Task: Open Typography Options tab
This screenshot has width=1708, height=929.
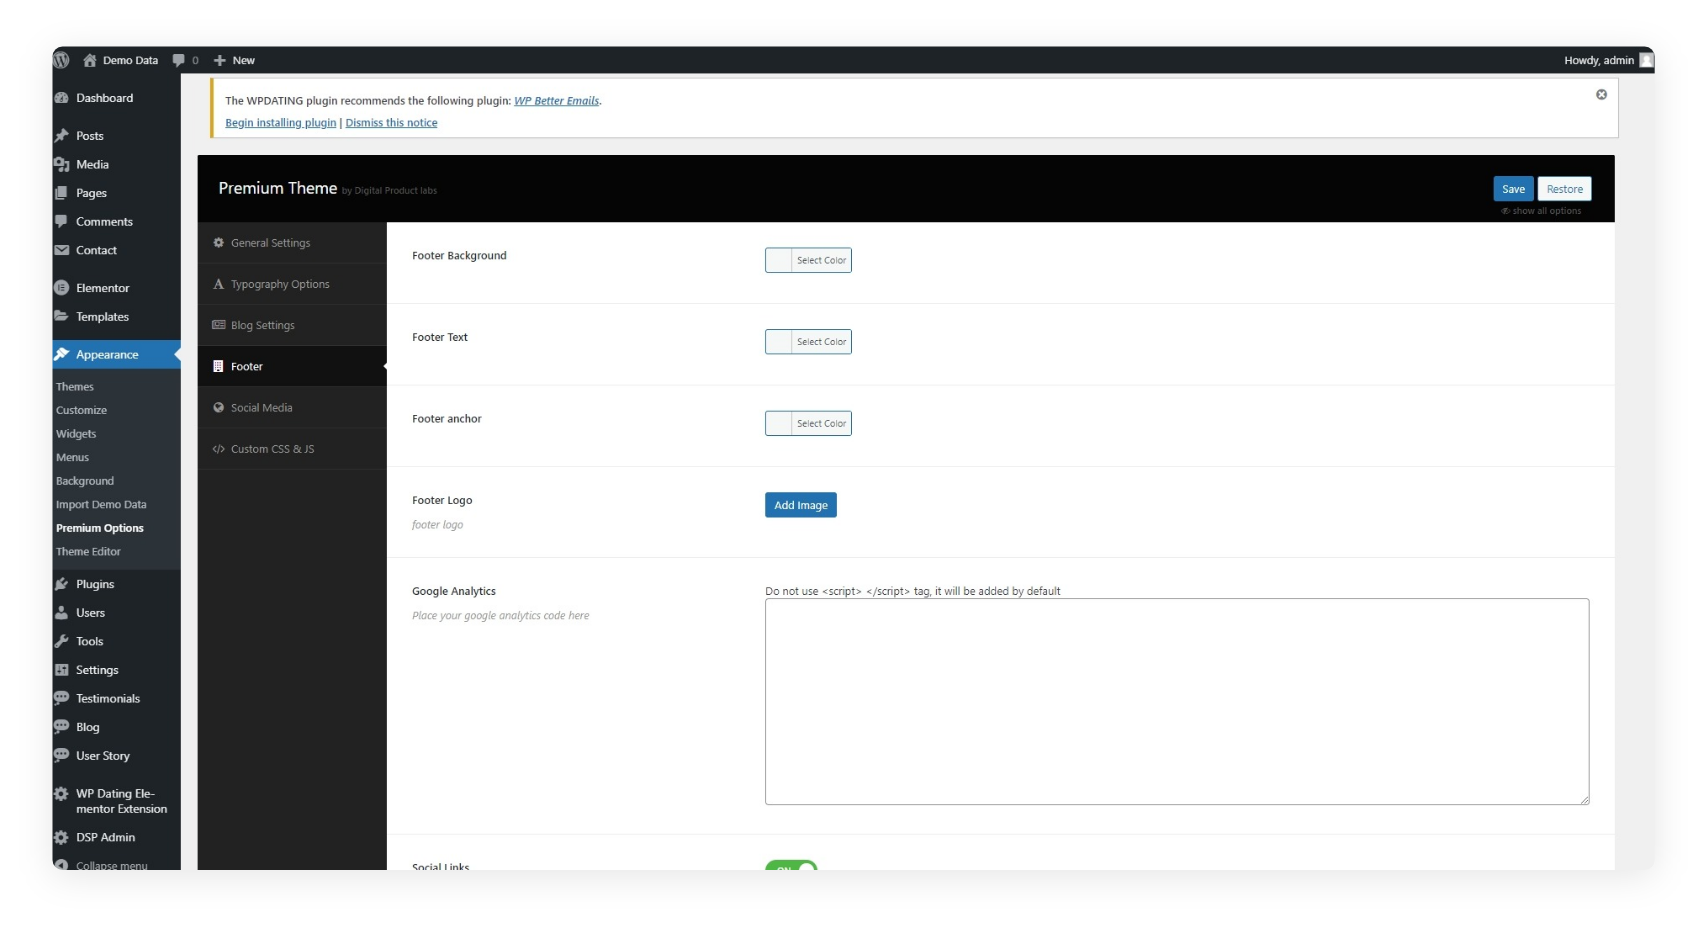Action: point(292,284)
